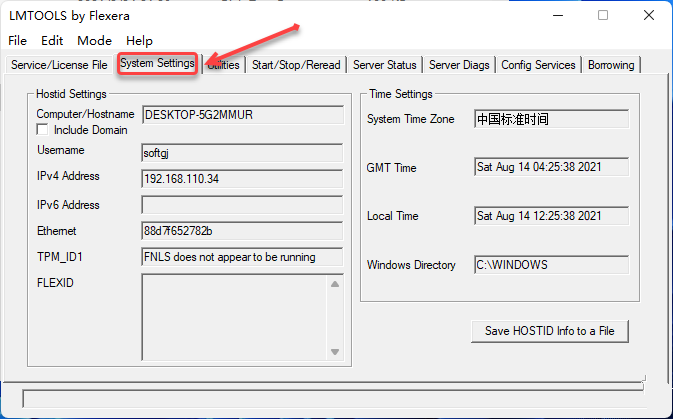Click the Ethernet address field

242,231
